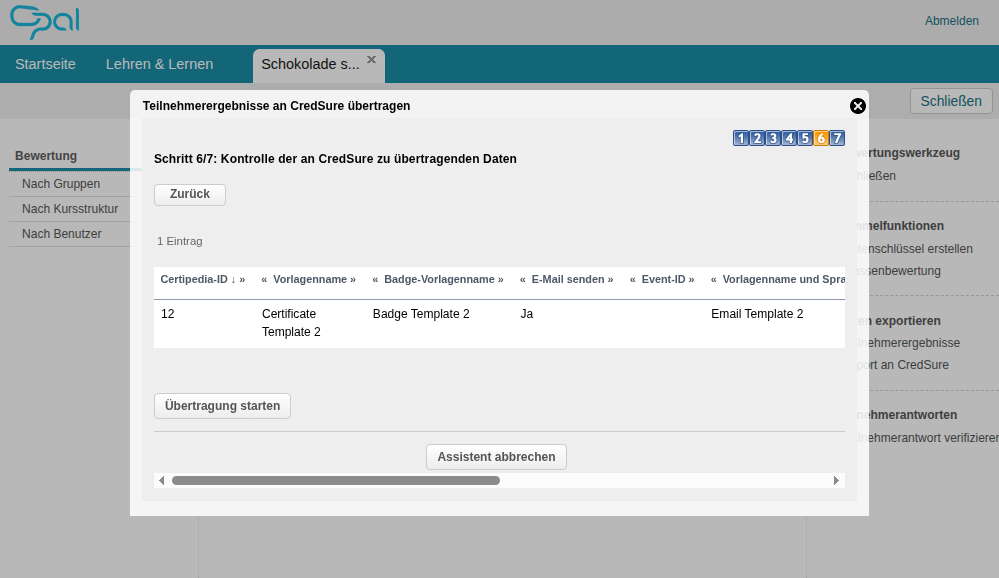Go to wizard step 1 icon

(x=740, y=138)
